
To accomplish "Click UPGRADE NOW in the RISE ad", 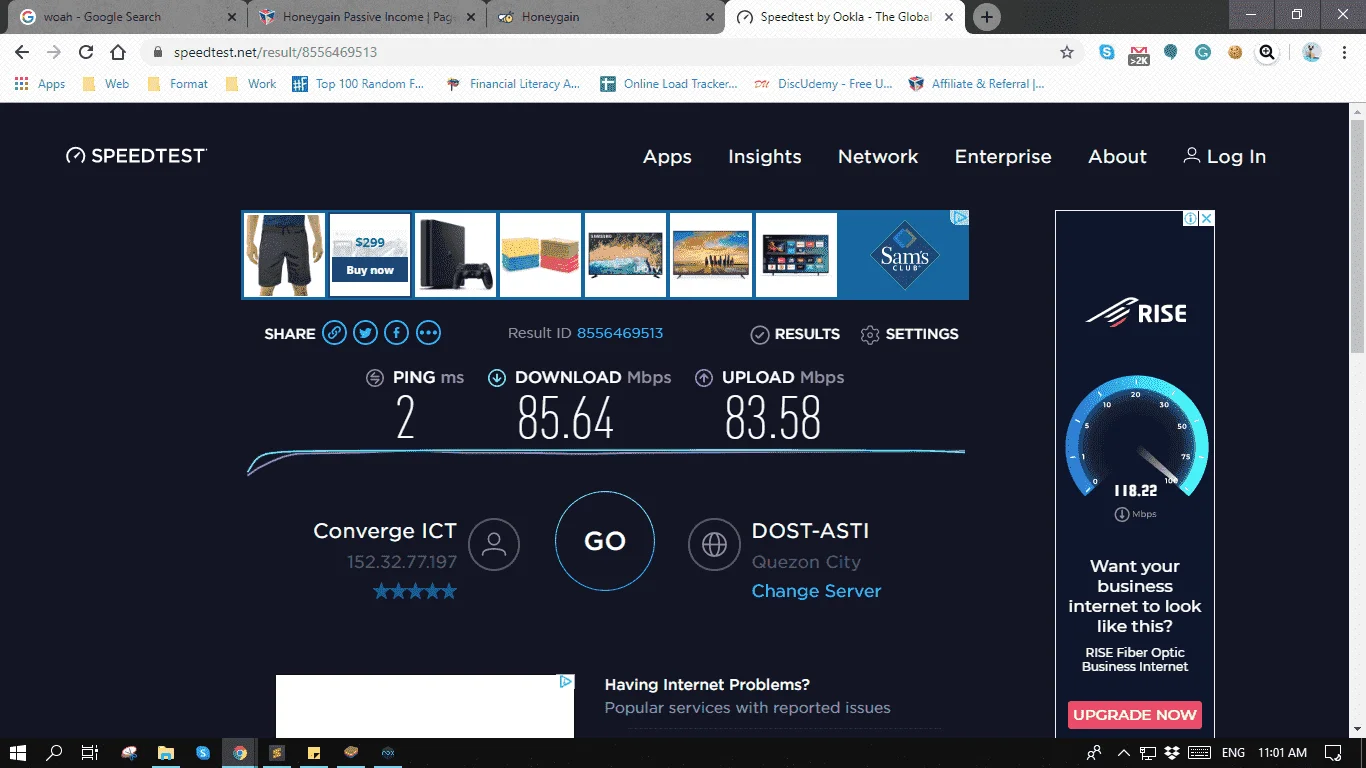I will point(1135,715).
